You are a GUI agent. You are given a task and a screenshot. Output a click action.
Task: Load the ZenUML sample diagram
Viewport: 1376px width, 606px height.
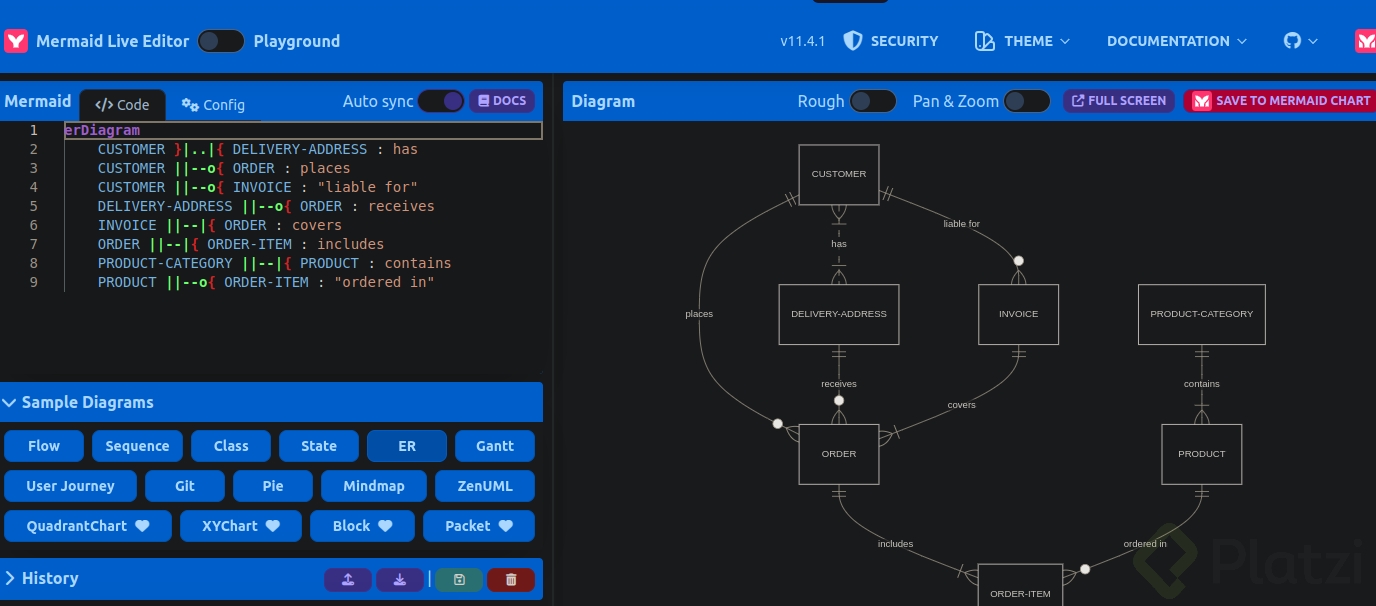tap(485, 486)
